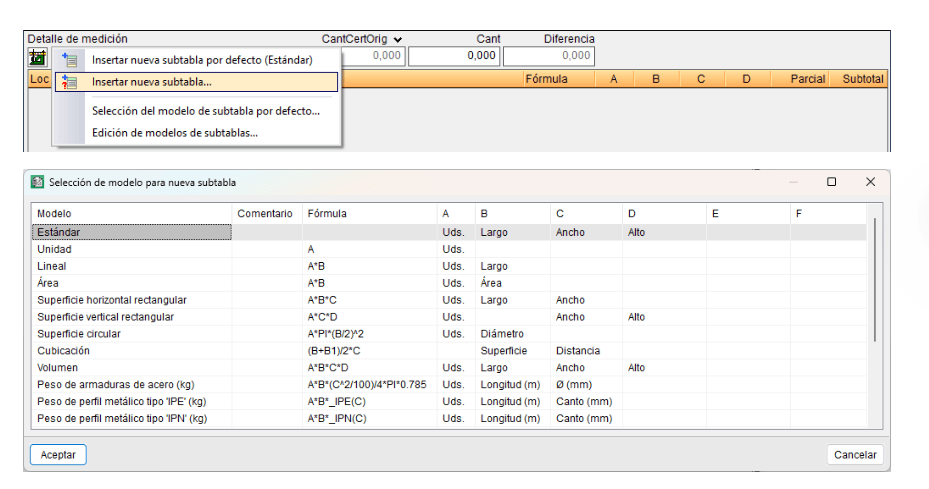Viewport: 929px width, 489px height.
Task: Click the Aceptar button
Action: (58, 455)
